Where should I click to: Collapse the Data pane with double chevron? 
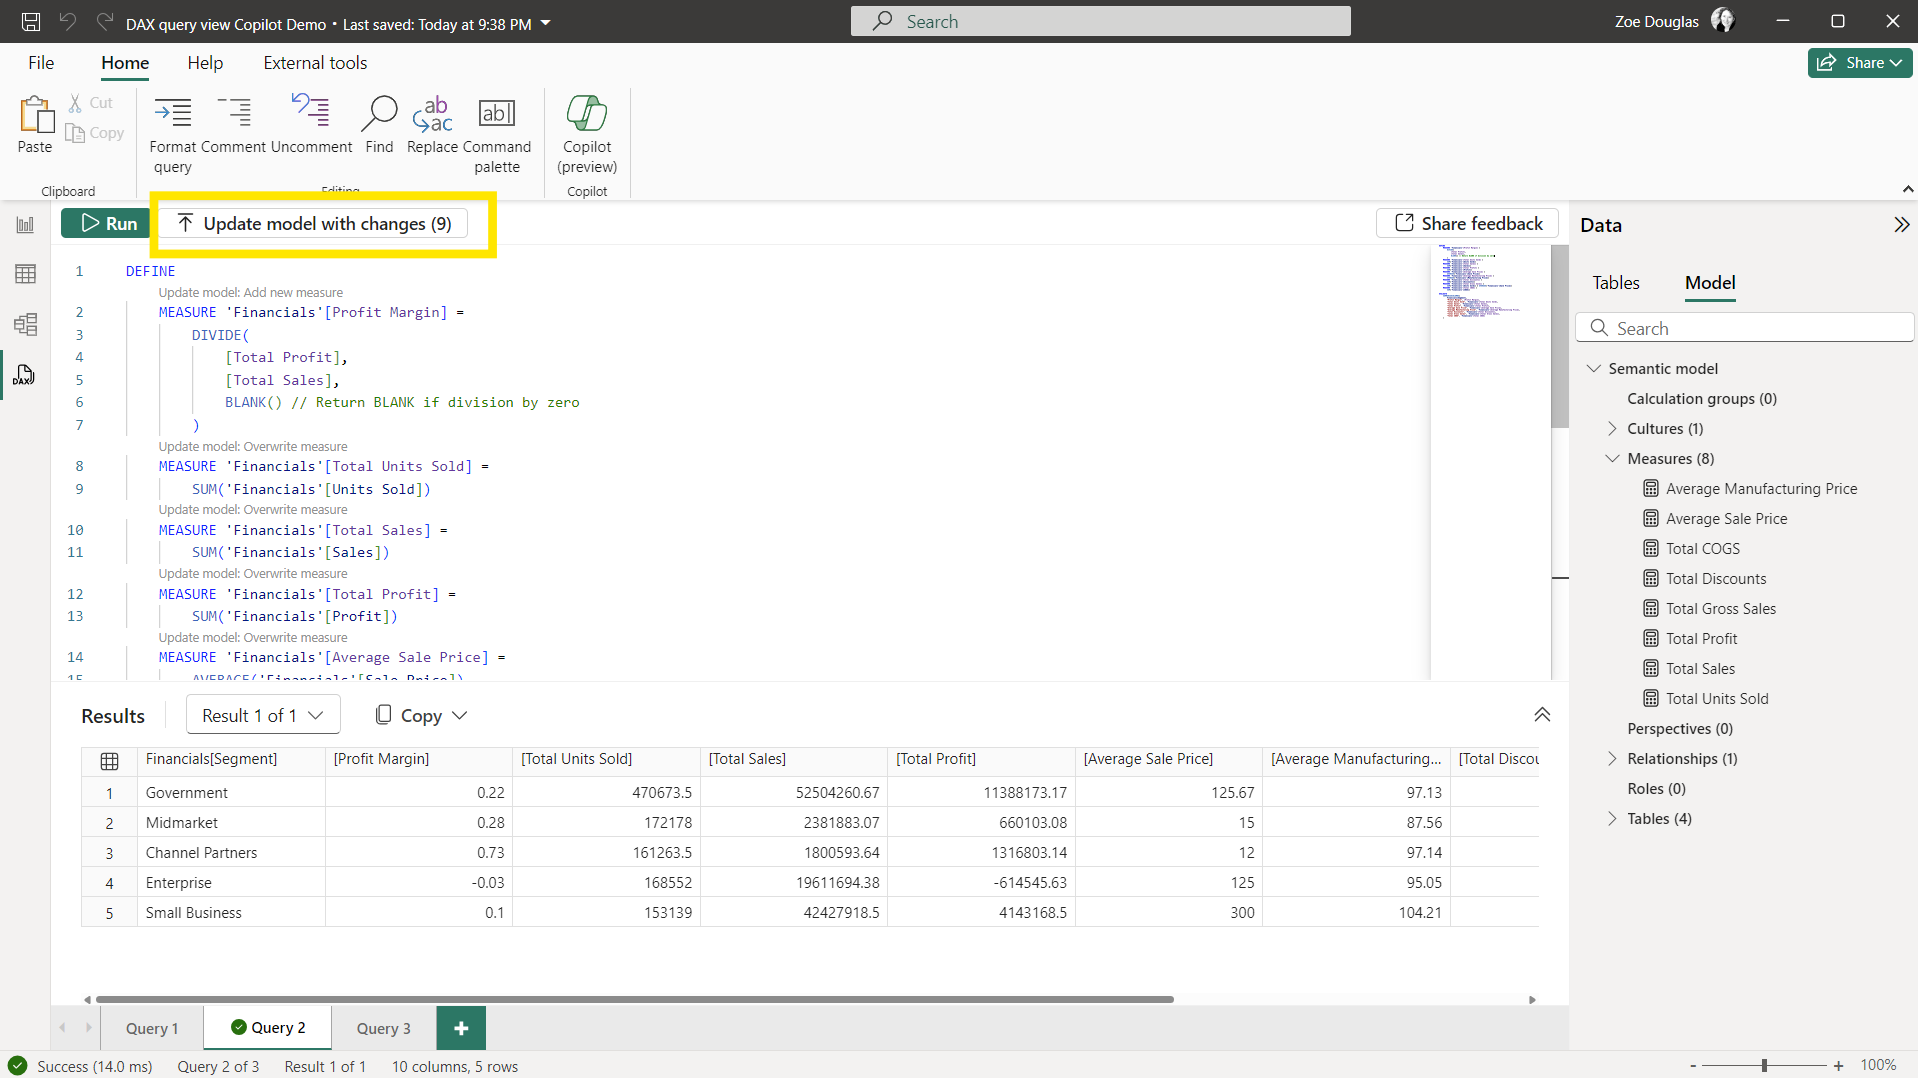(1901, 225)
